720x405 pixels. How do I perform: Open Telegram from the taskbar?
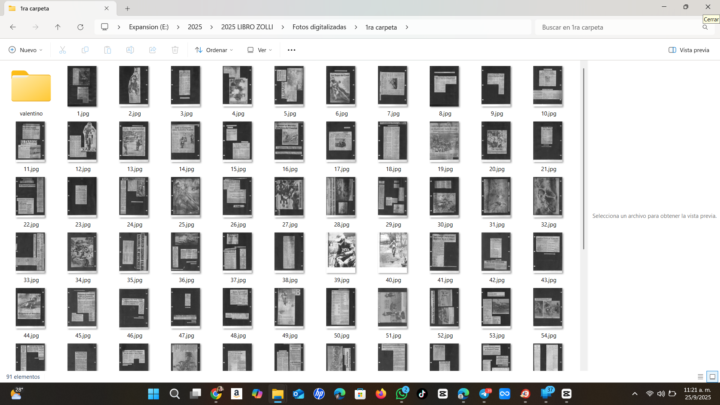[x=484, y=394]
